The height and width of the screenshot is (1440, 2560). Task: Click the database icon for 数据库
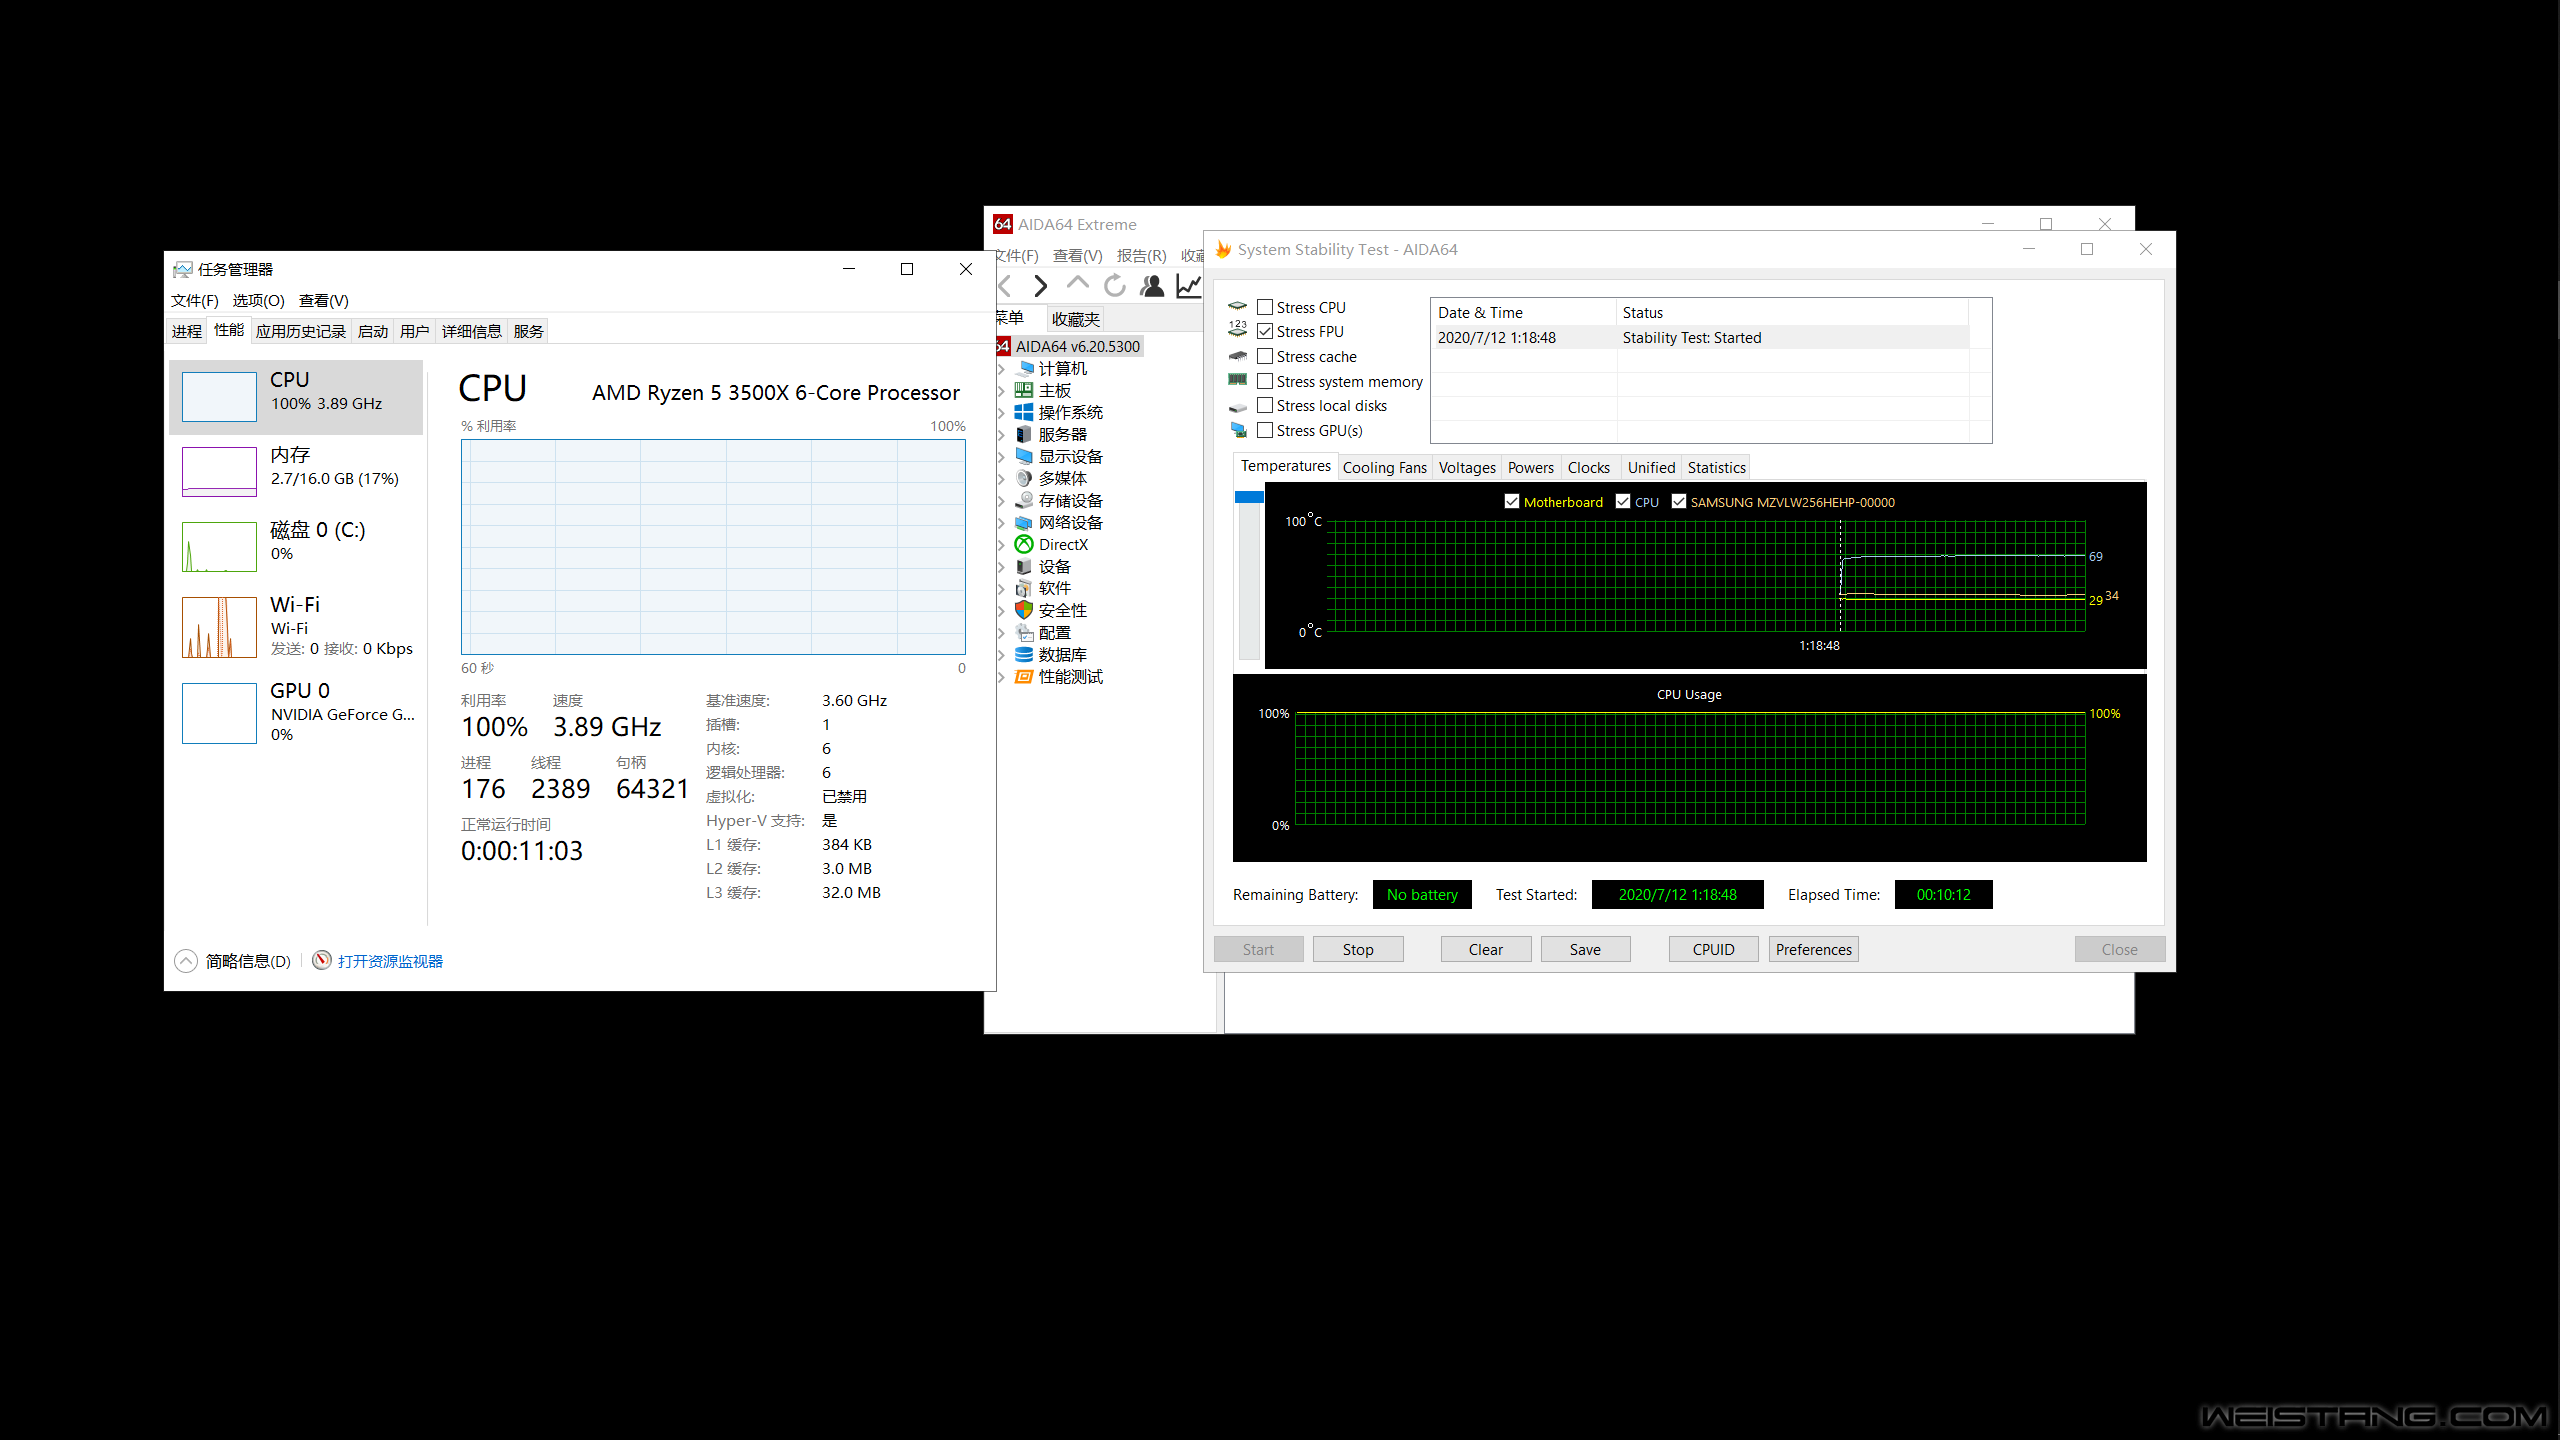[x=1024, y=654]
